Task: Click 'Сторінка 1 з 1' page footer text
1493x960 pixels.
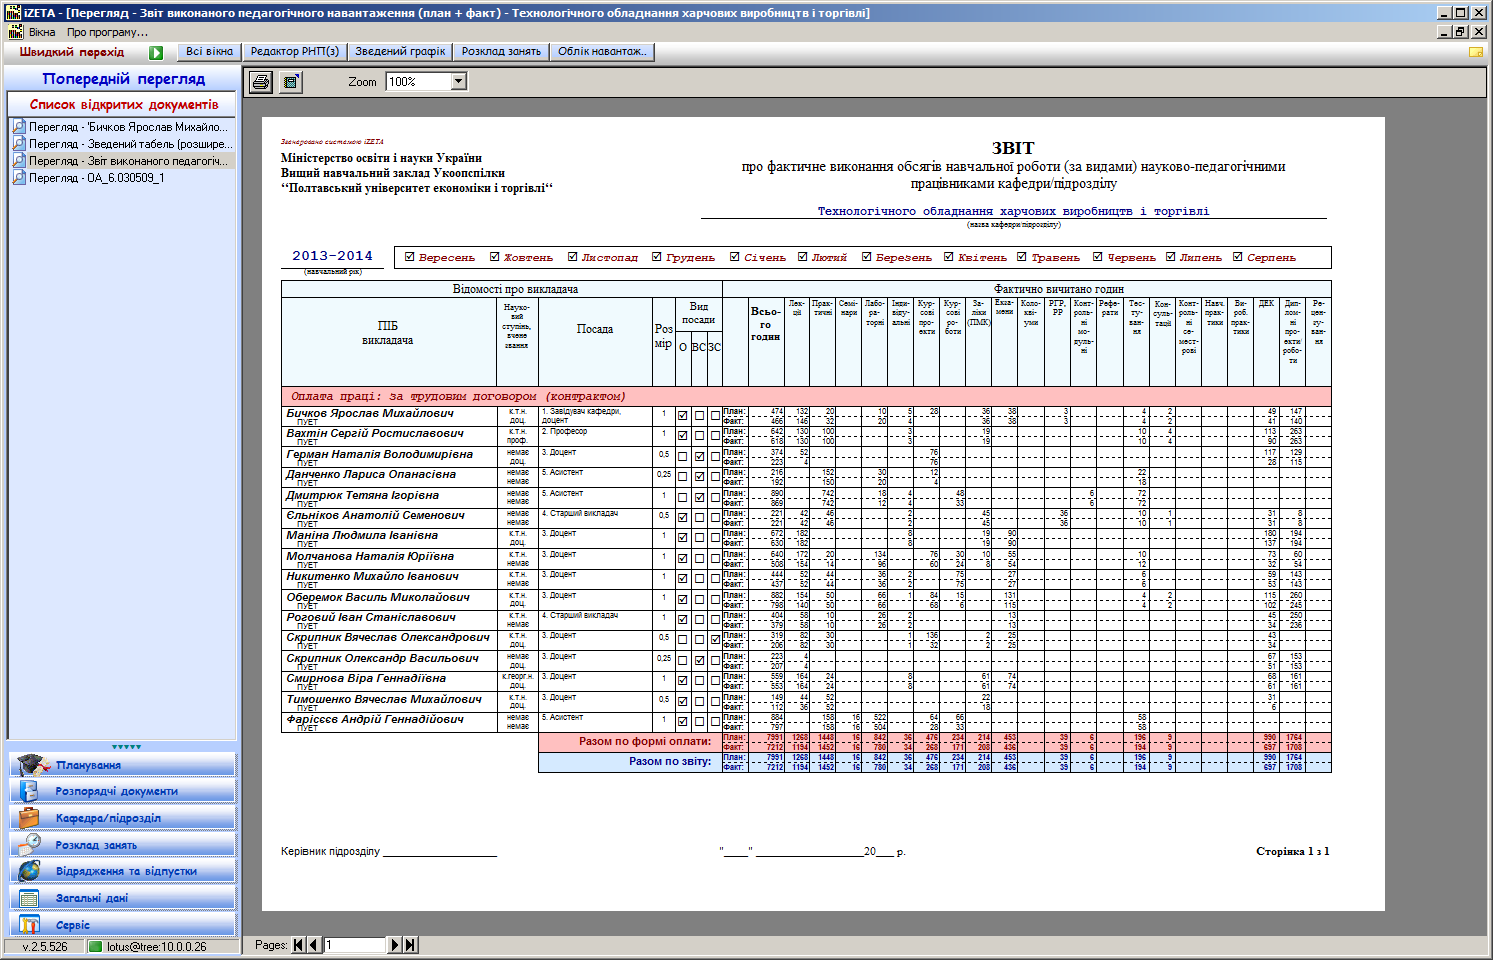Action: (x=1292, y=851)
